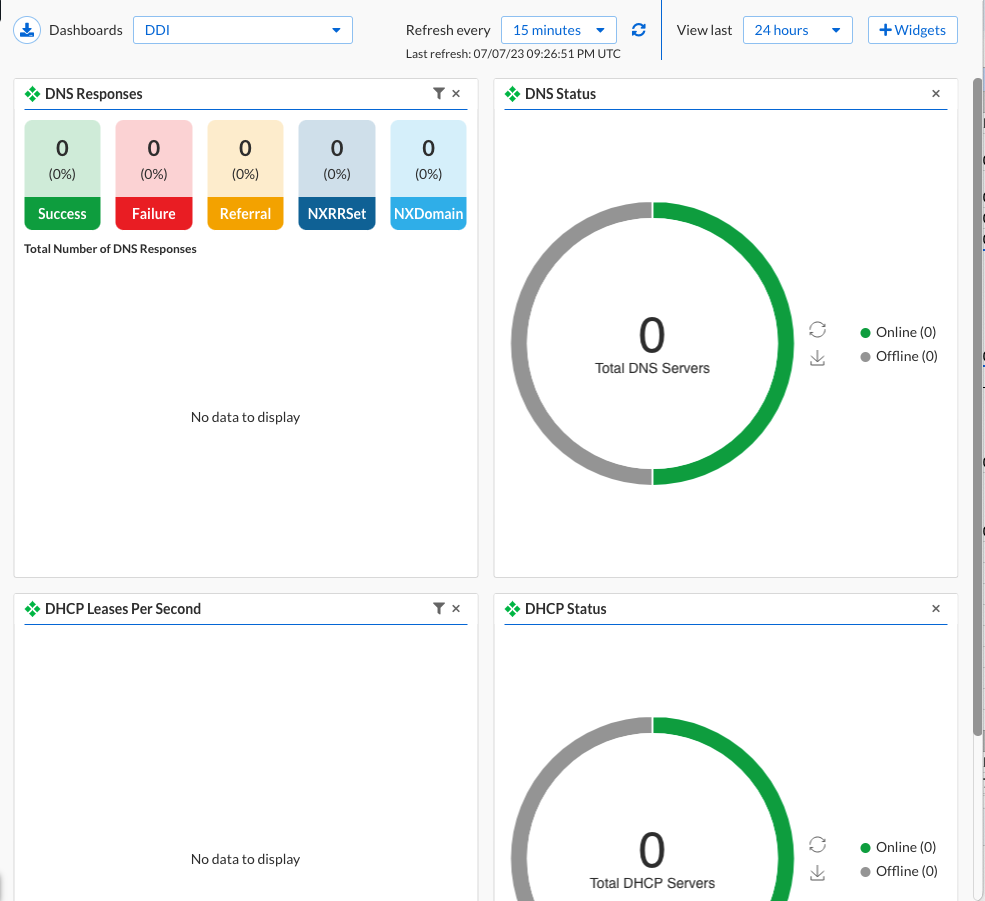
Task: Toggle the Online legend in DNS Status
Action: (x=898, y=332)
